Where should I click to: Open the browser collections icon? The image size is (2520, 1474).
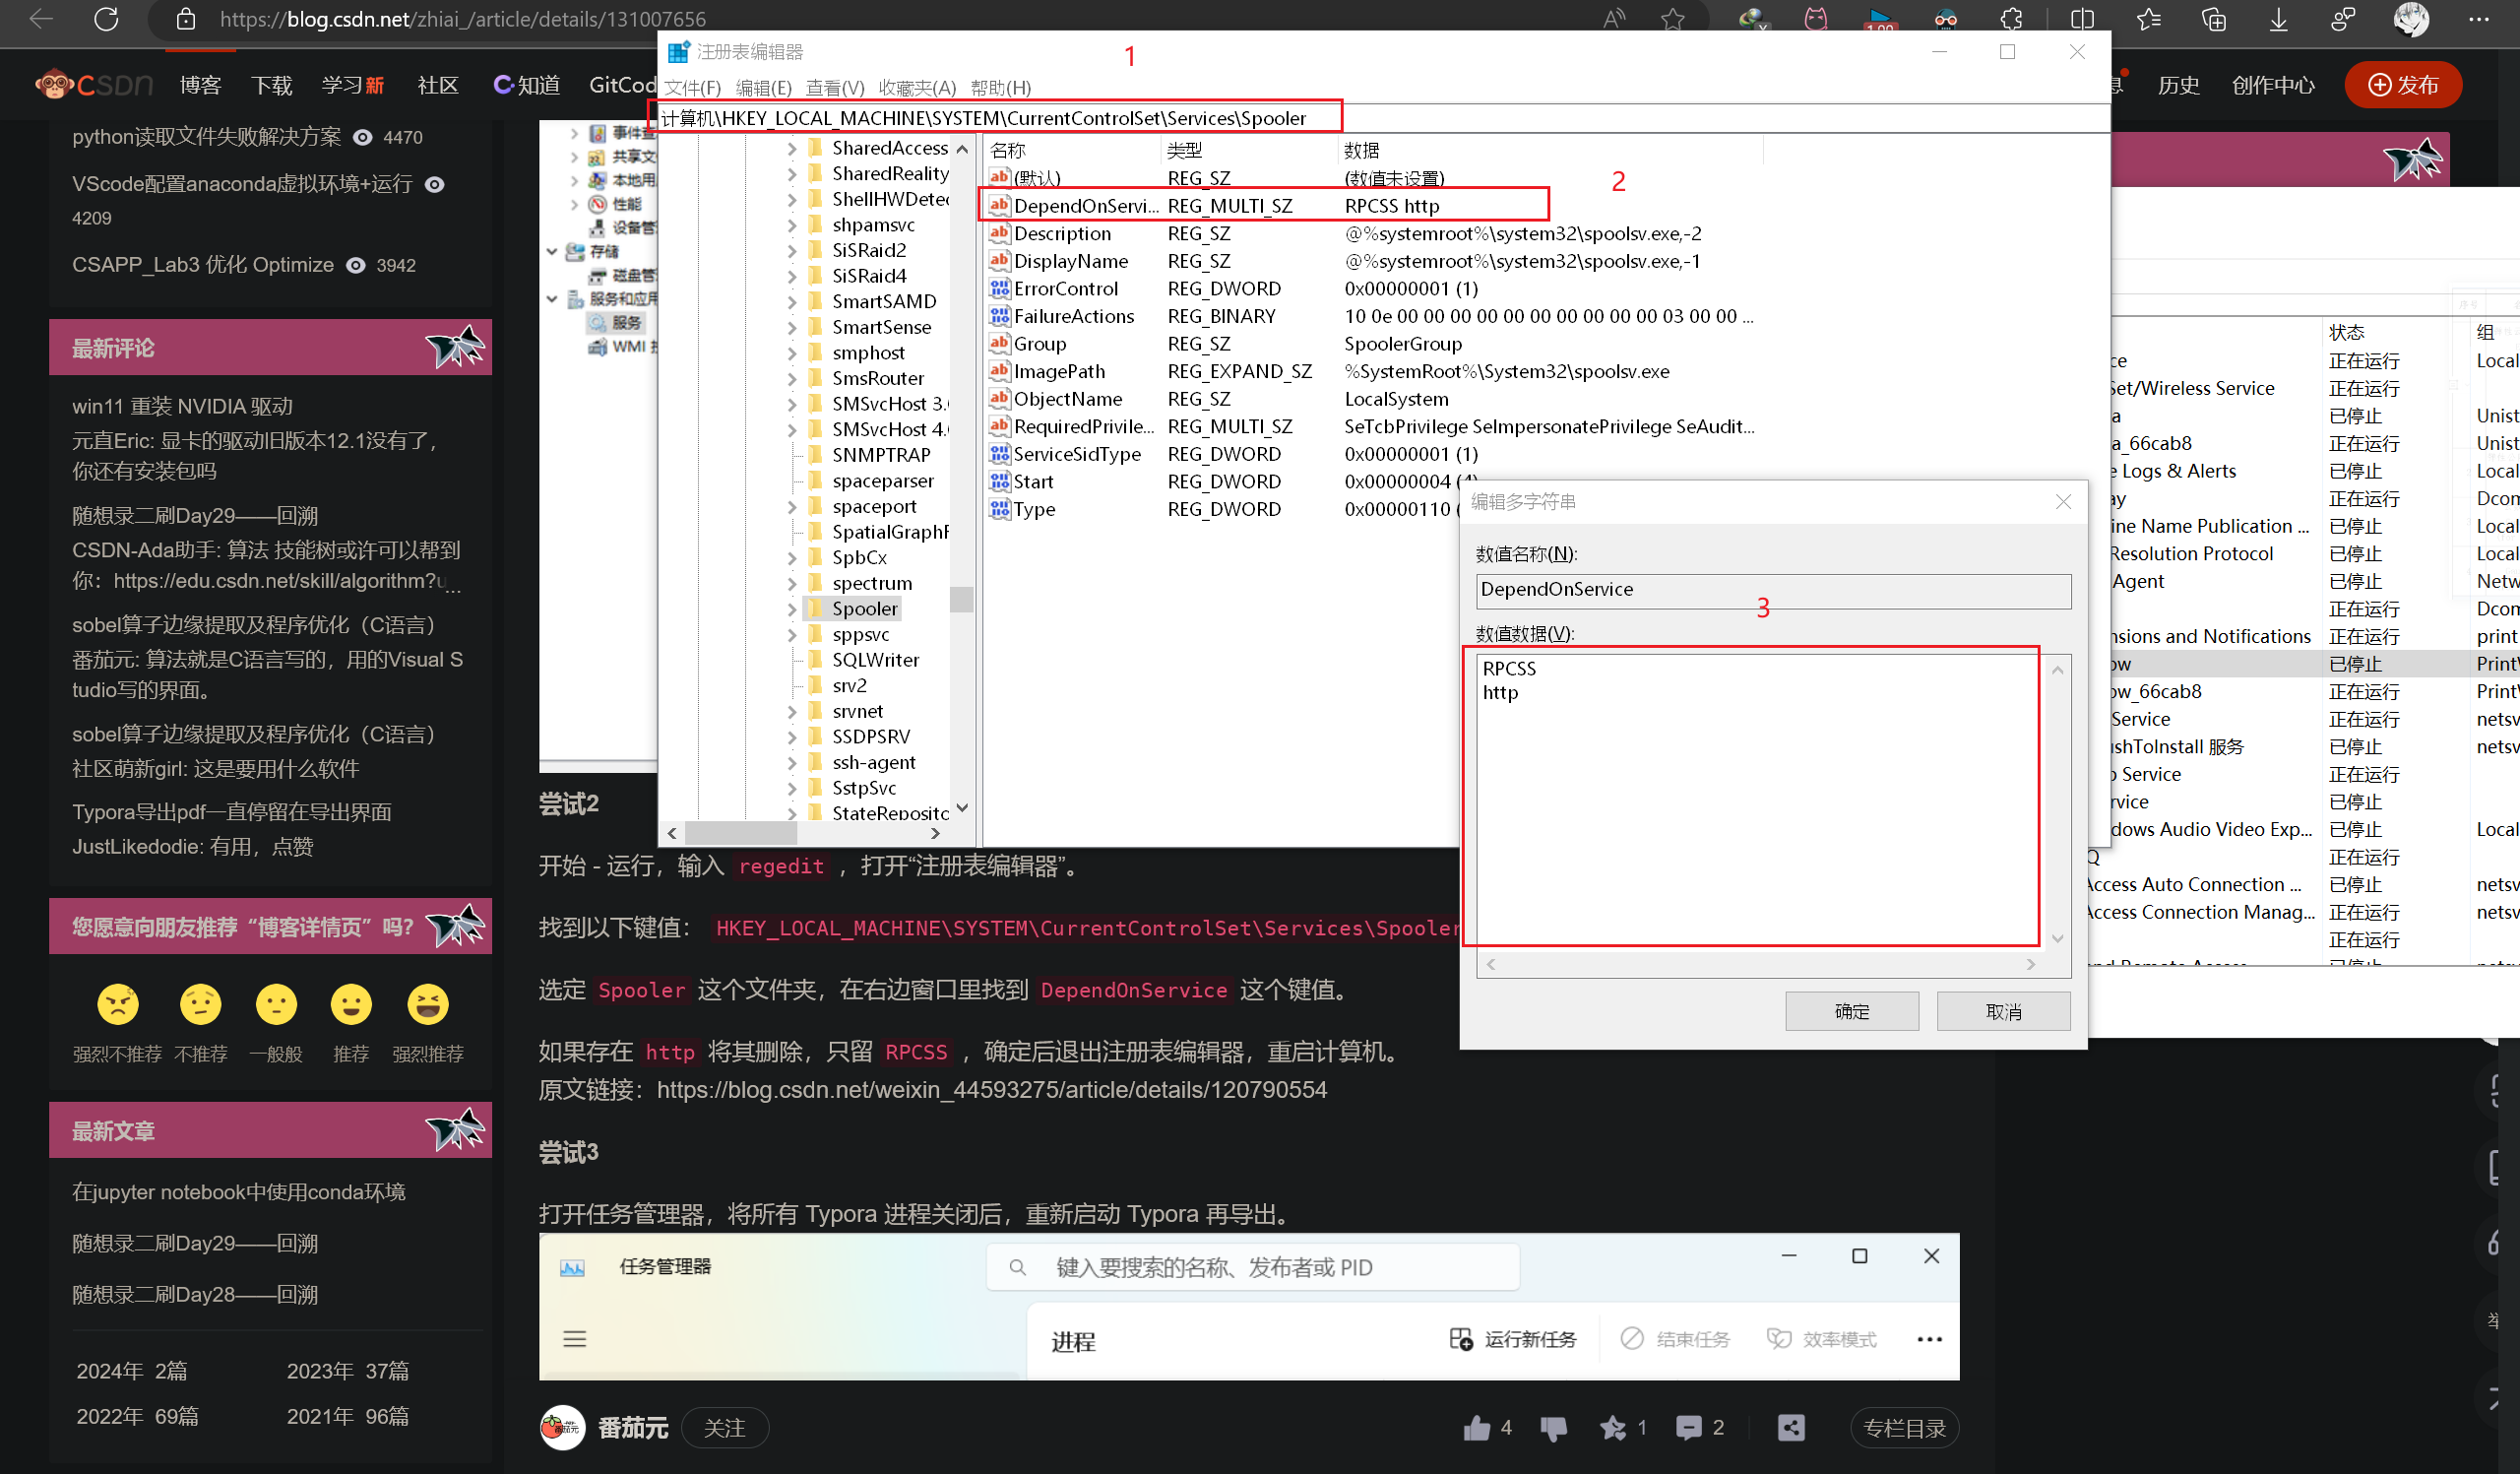pyautogui.click(x=2213, y=19)
